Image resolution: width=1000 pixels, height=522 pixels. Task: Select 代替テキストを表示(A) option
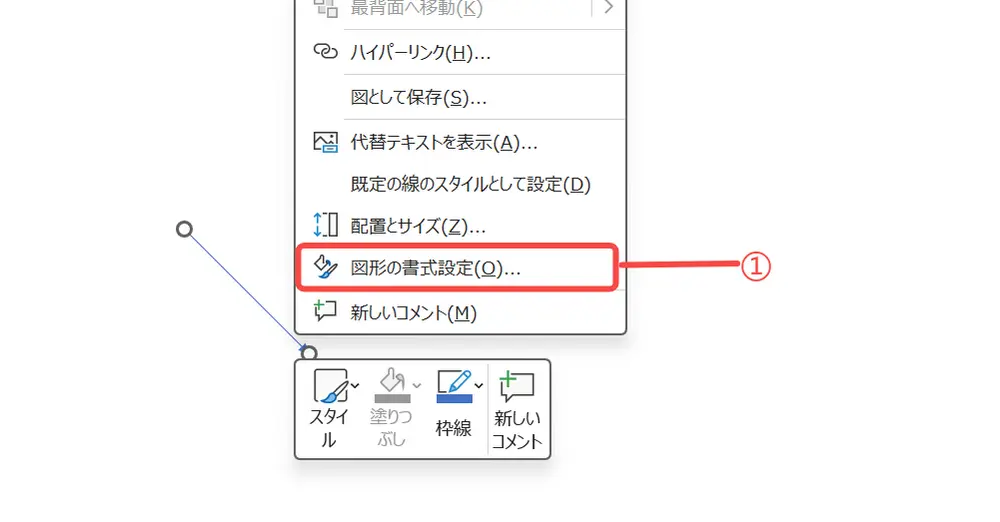point(460,142)
